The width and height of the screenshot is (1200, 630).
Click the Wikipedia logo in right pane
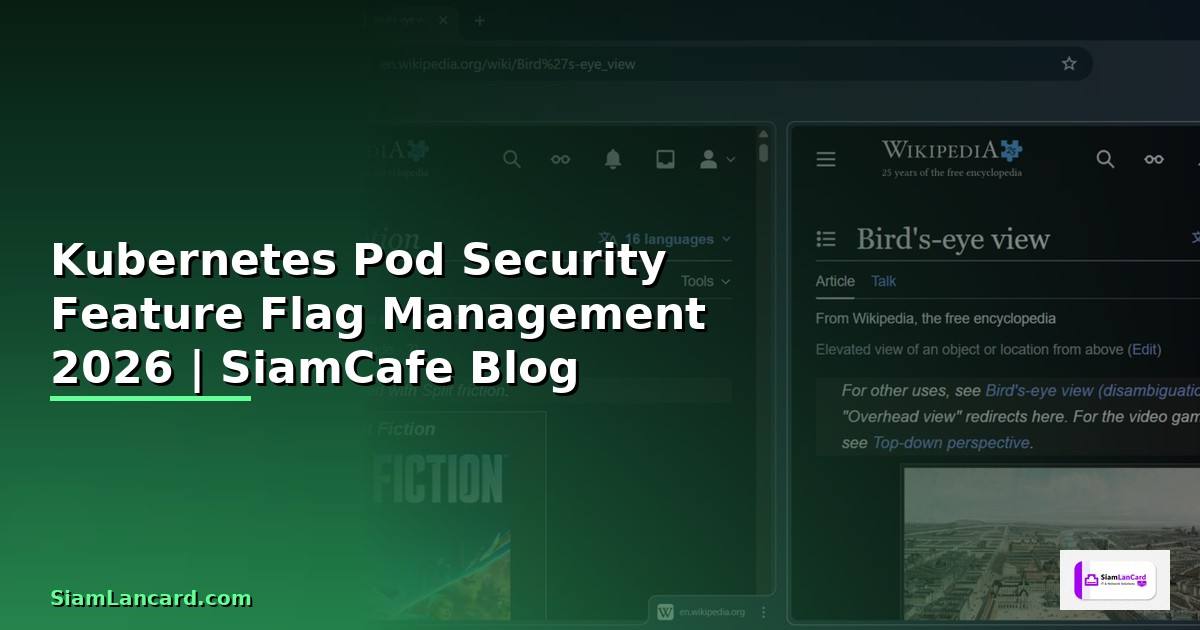pos(952,158)
